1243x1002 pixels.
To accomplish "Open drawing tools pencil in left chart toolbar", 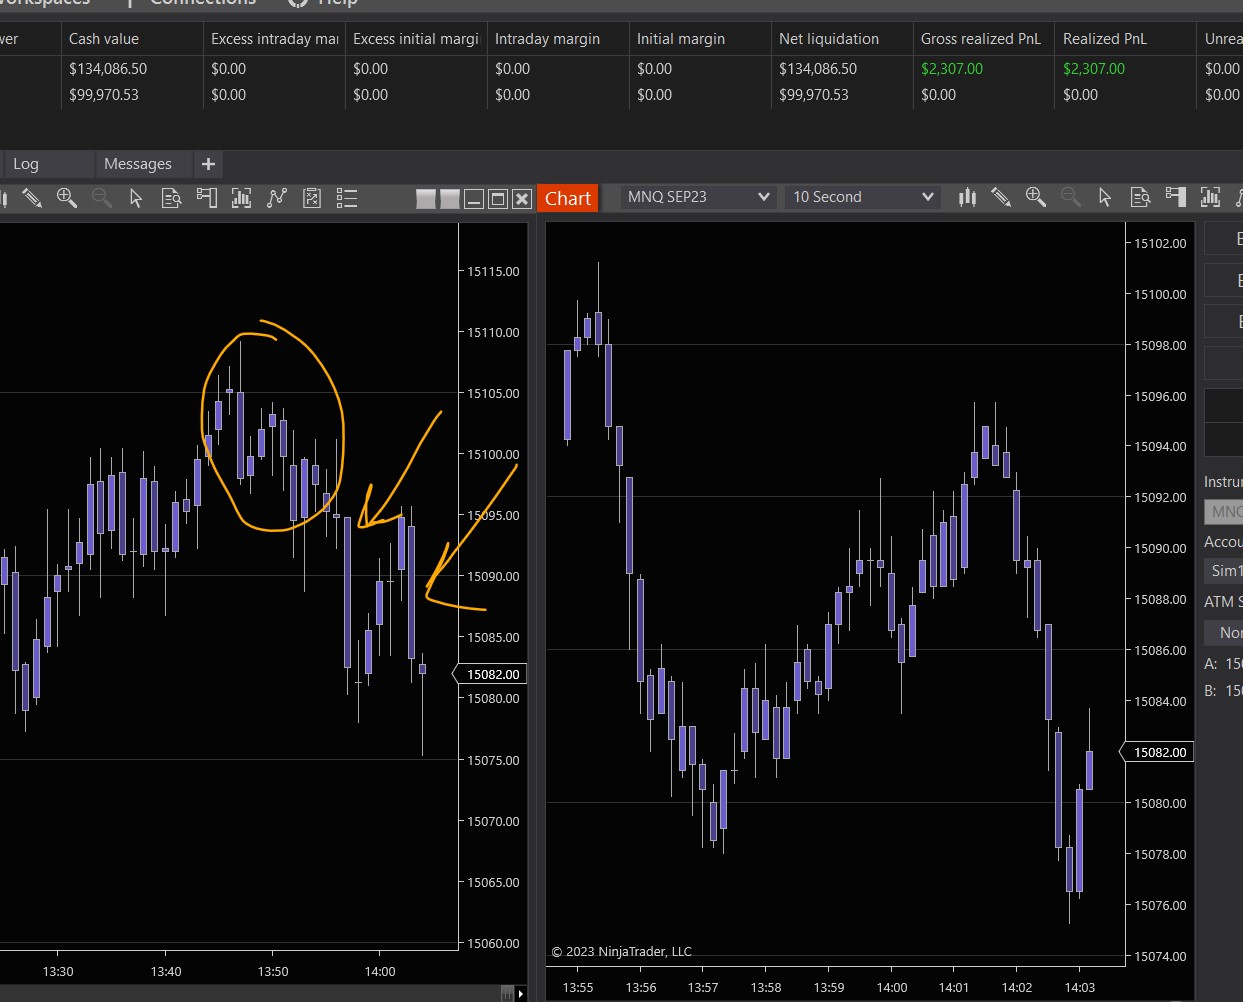I will pos(32,198).
